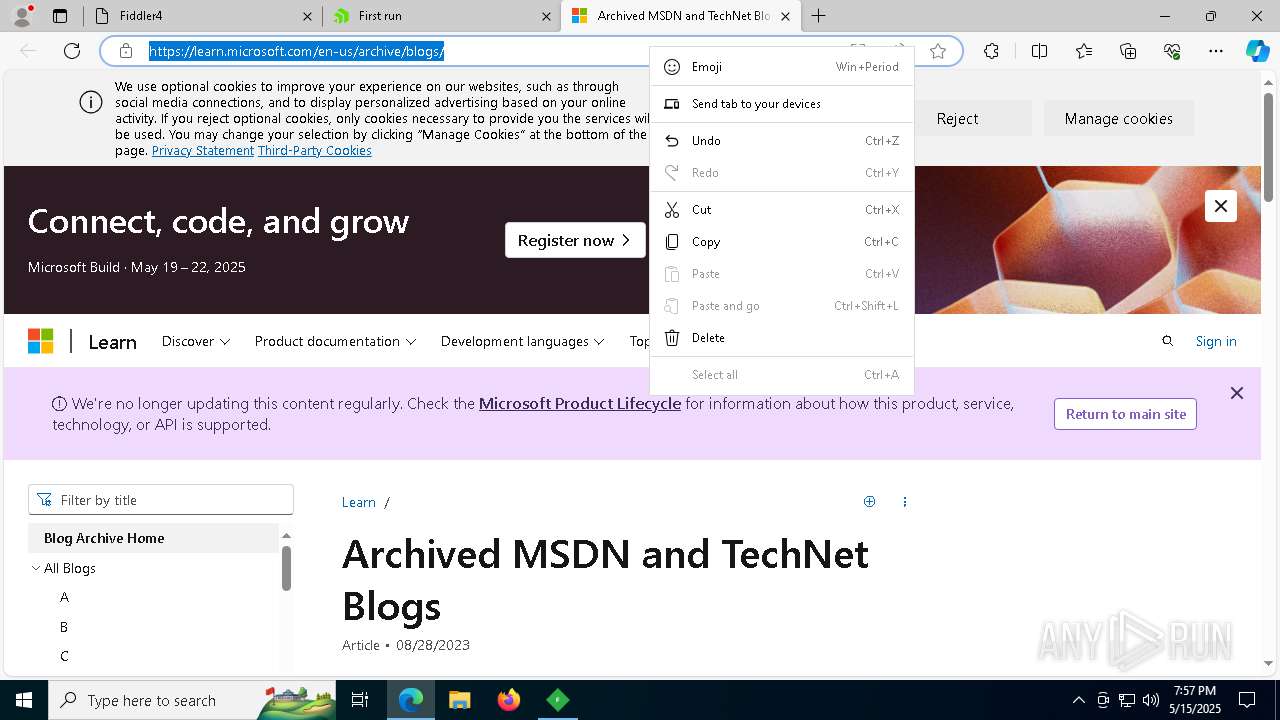The height and width of the screenshot is (720, 1280).
Task: Open blogs letter A in tree
Action: [64, 597]
